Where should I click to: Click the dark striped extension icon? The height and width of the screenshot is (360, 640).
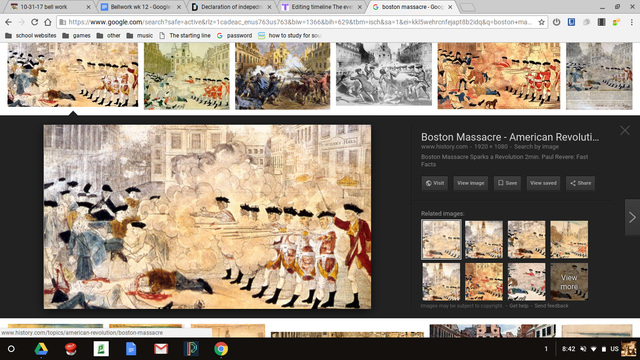pos(601,22)
